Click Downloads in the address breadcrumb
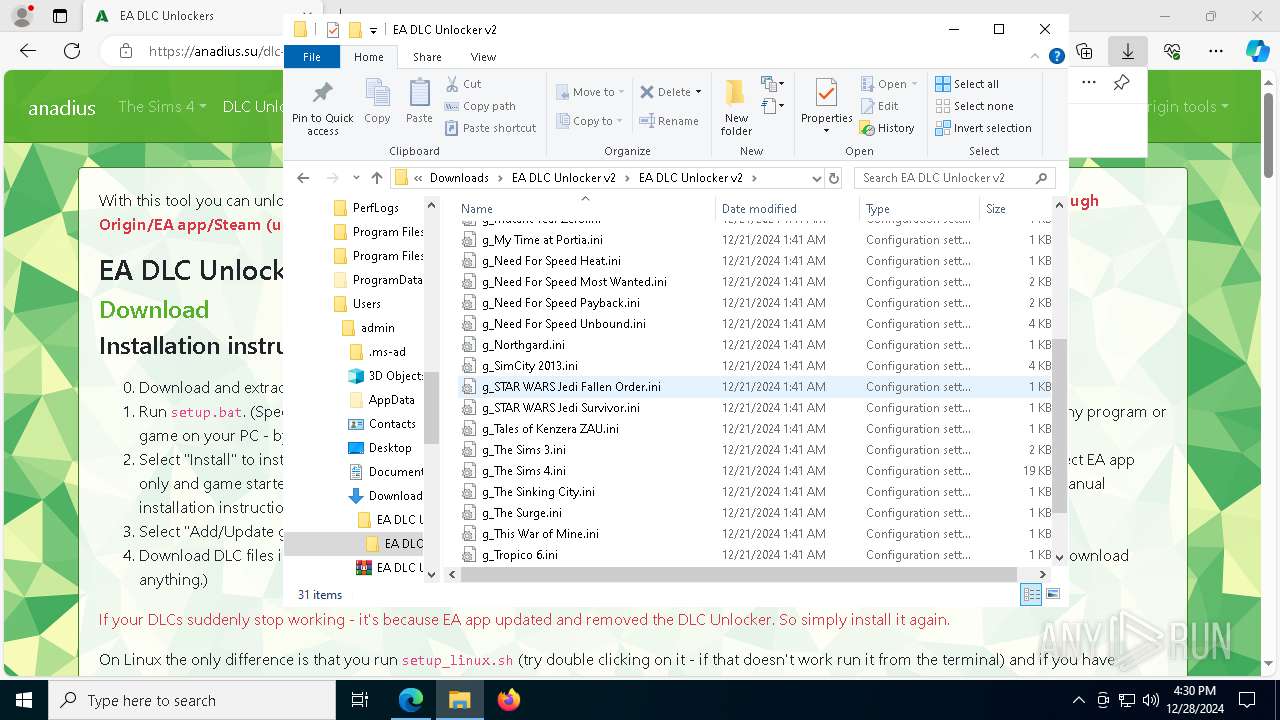Image resolution: width=1280 pixels, height=720 pixels. (459, 178)
